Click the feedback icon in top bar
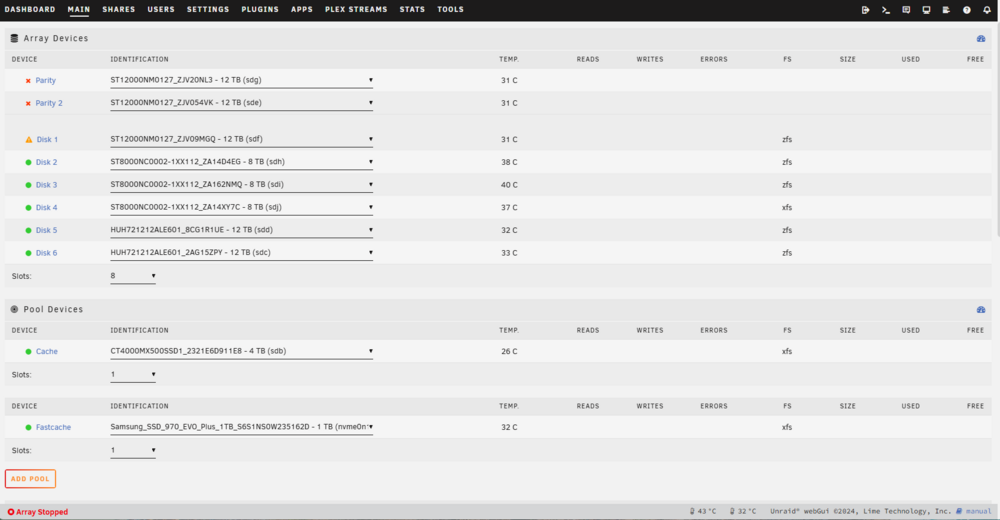 pos(906,10)
